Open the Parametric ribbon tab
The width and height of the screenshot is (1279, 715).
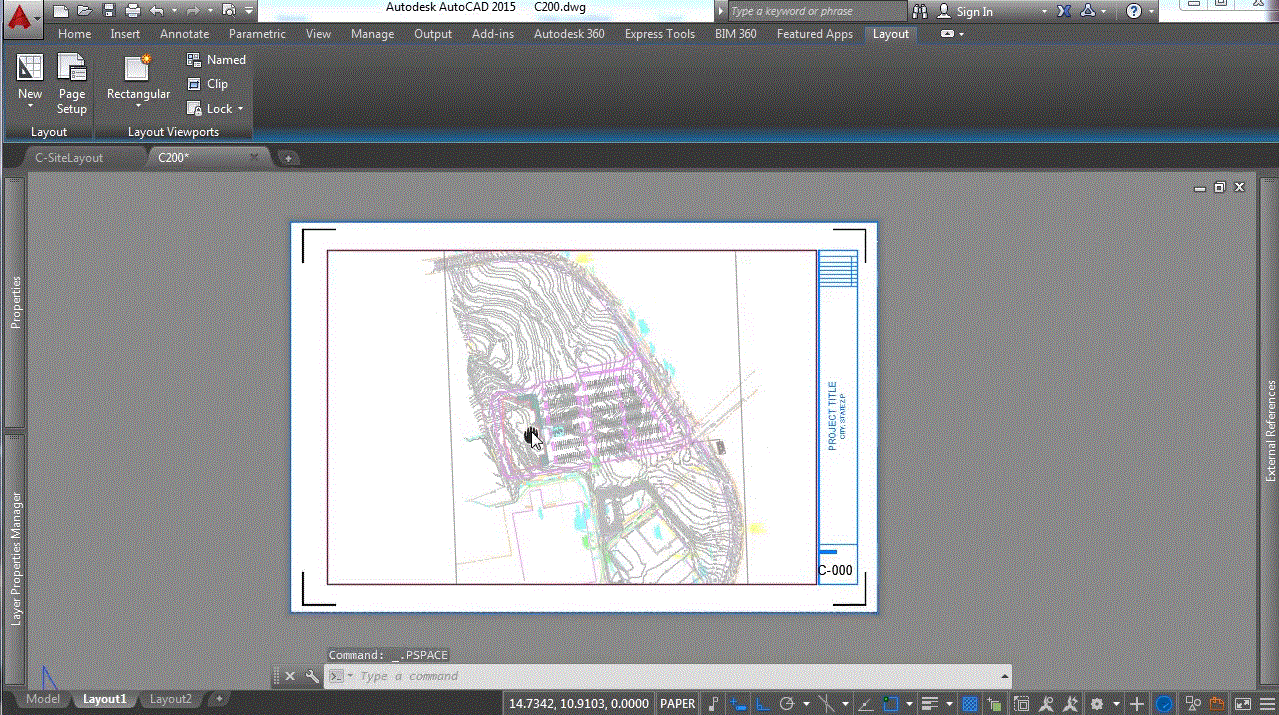[257, 34]
